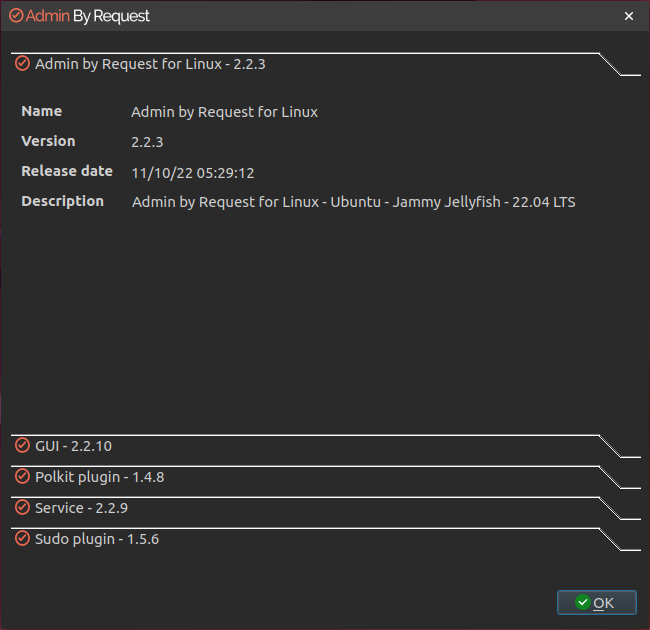
Task: Expand the Service - 2.2.9 section
Action: [x=326, y=508]
